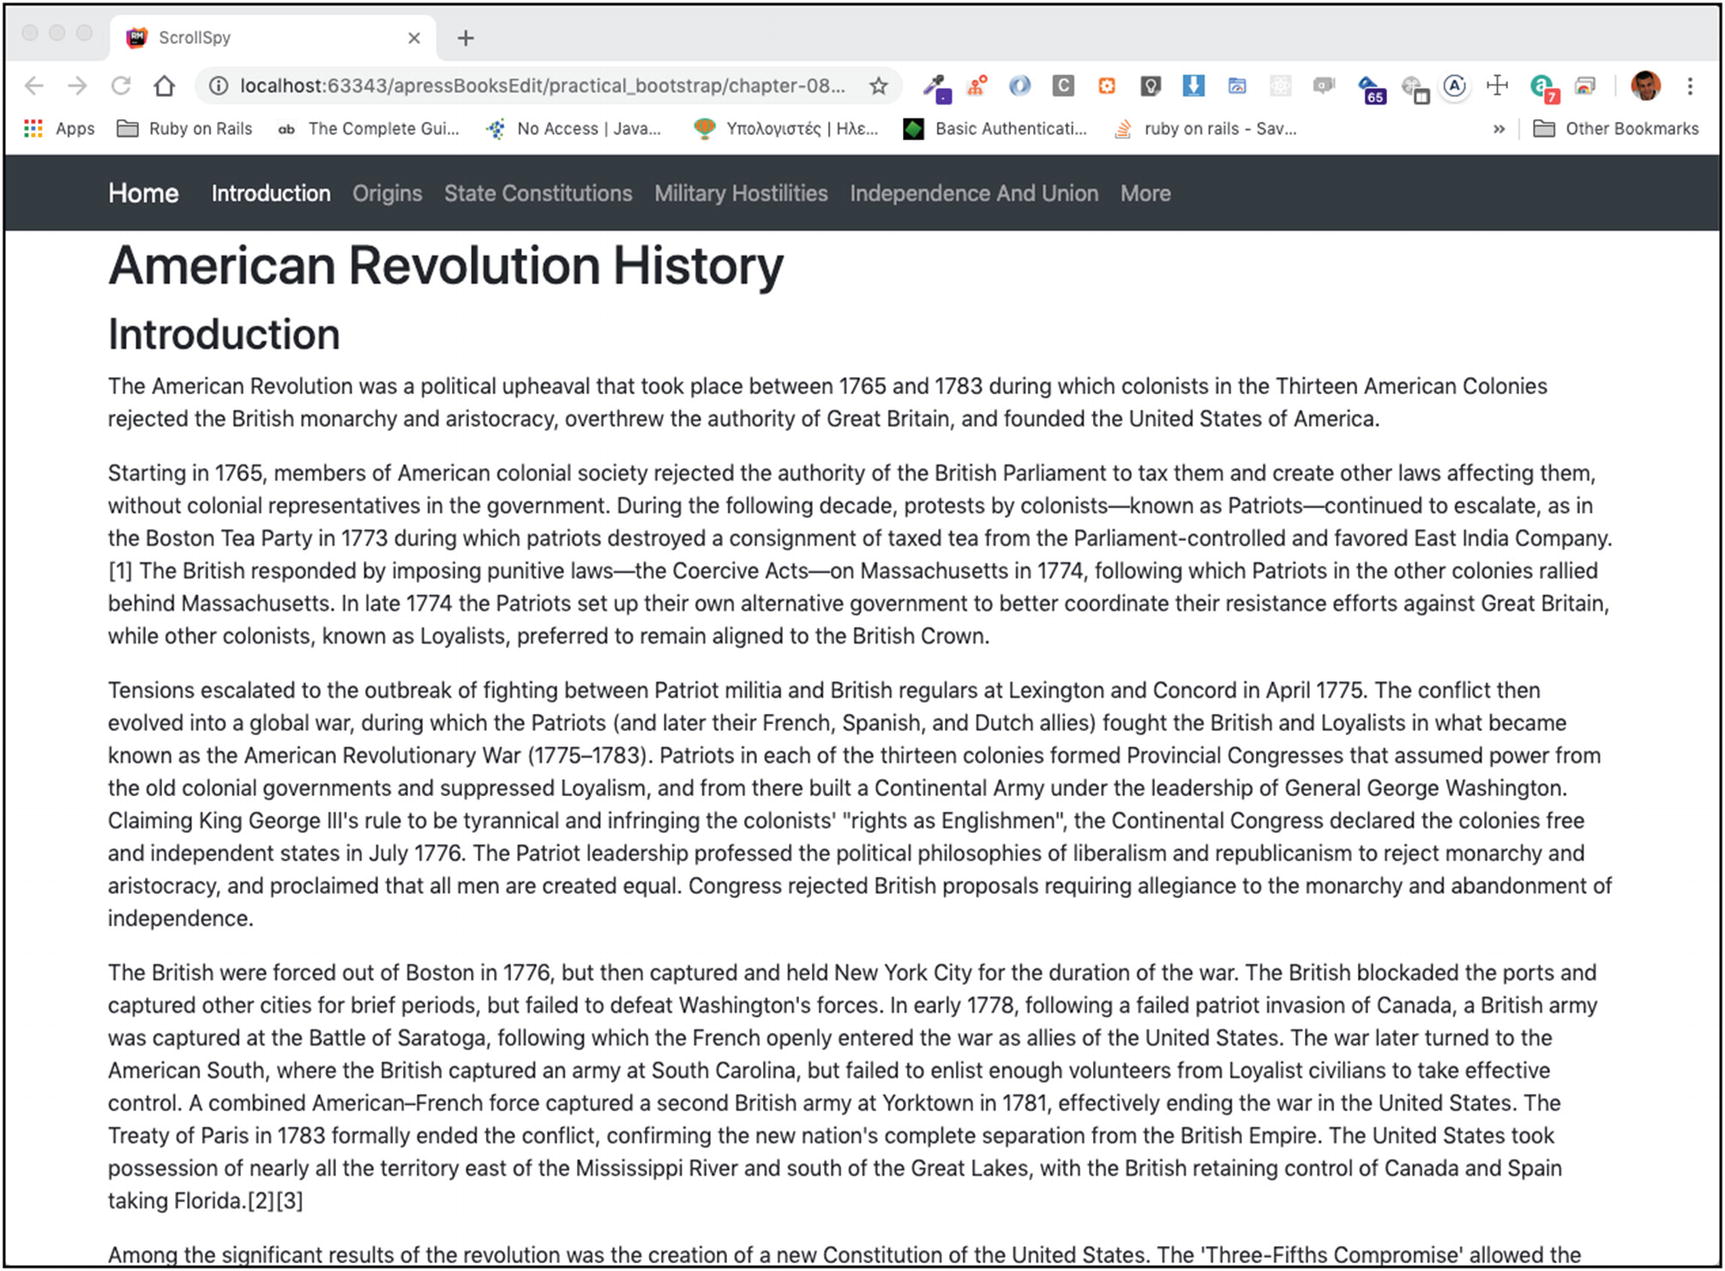Click the localhost address bar
1725x1271 pixels.
point(540,86)
